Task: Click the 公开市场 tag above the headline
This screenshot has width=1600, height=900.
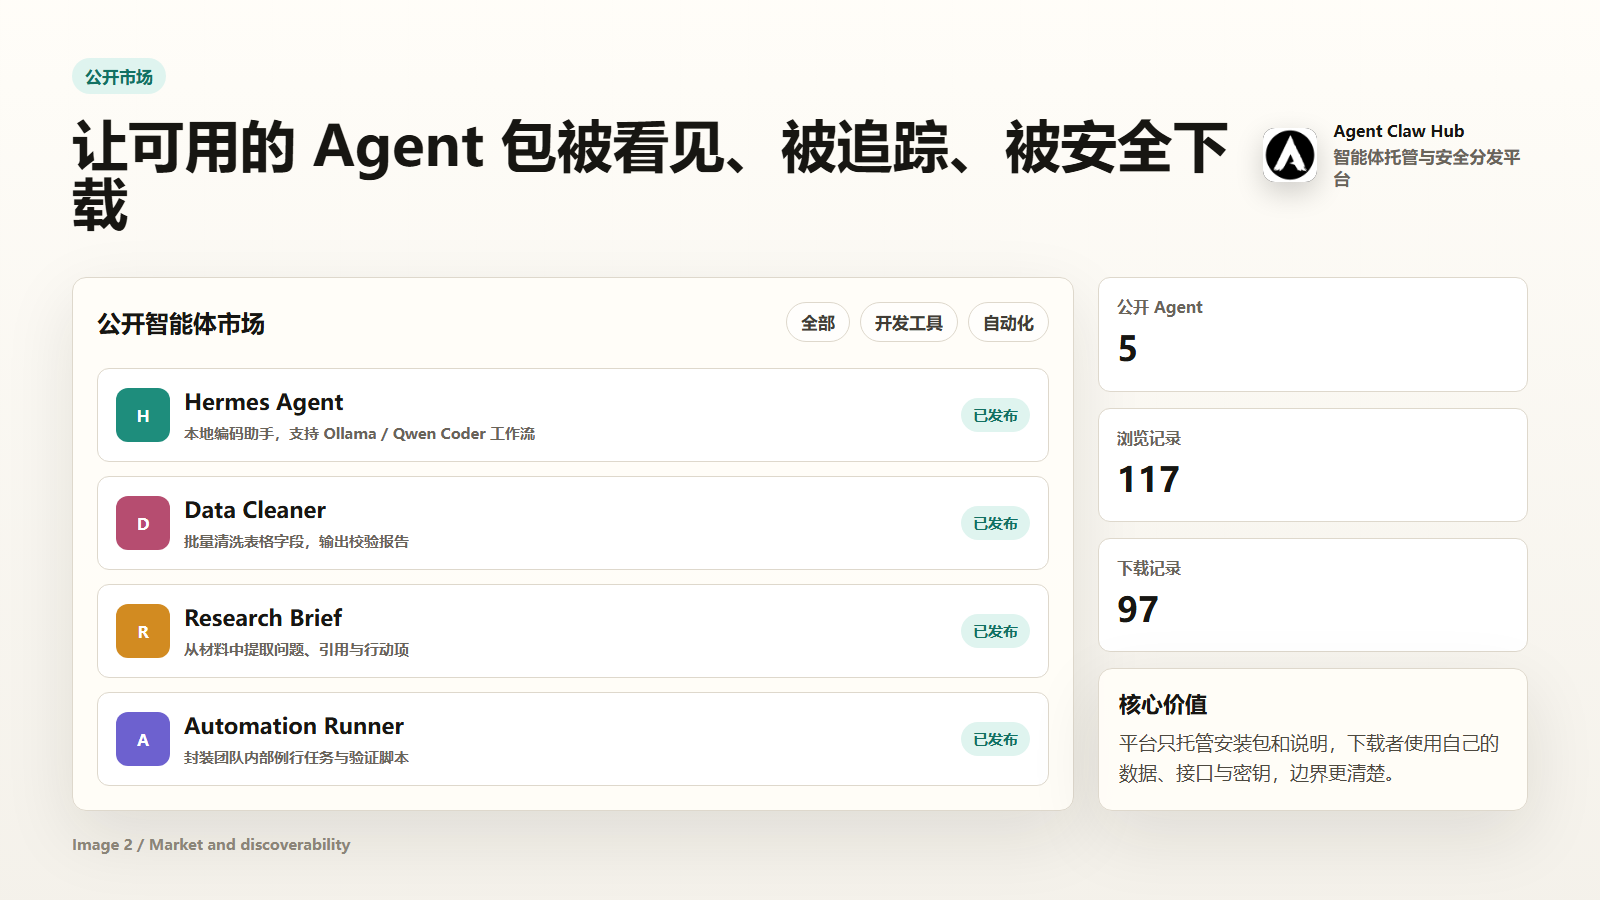Action: (x=119, y=77)
